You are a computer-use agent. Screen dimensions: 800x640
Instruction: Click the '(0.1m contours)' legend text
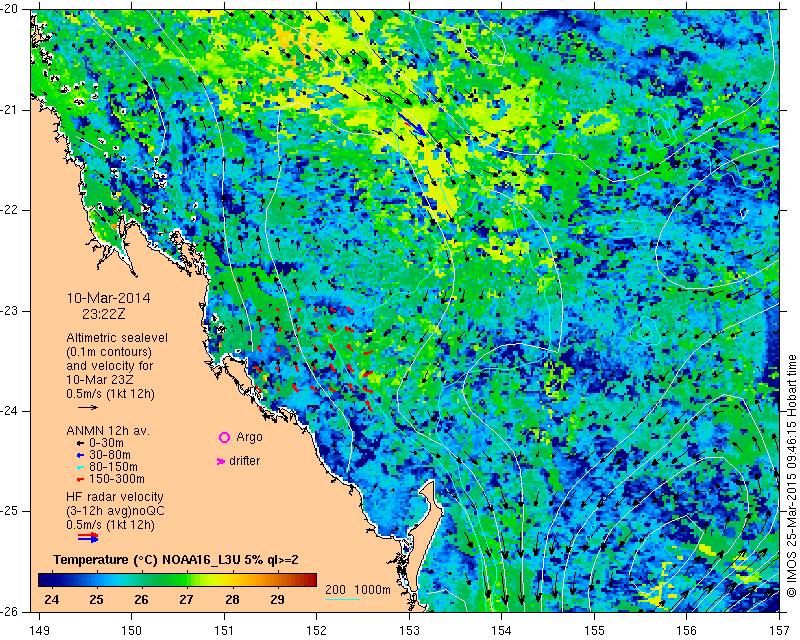click(109, 352)
